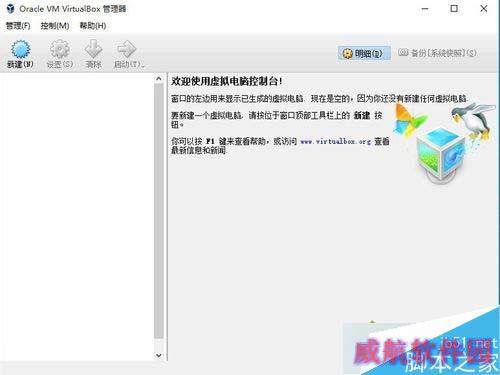Close the VirtualBox manager window
Screen dimensions: 500x375
(x=484, y=9)
